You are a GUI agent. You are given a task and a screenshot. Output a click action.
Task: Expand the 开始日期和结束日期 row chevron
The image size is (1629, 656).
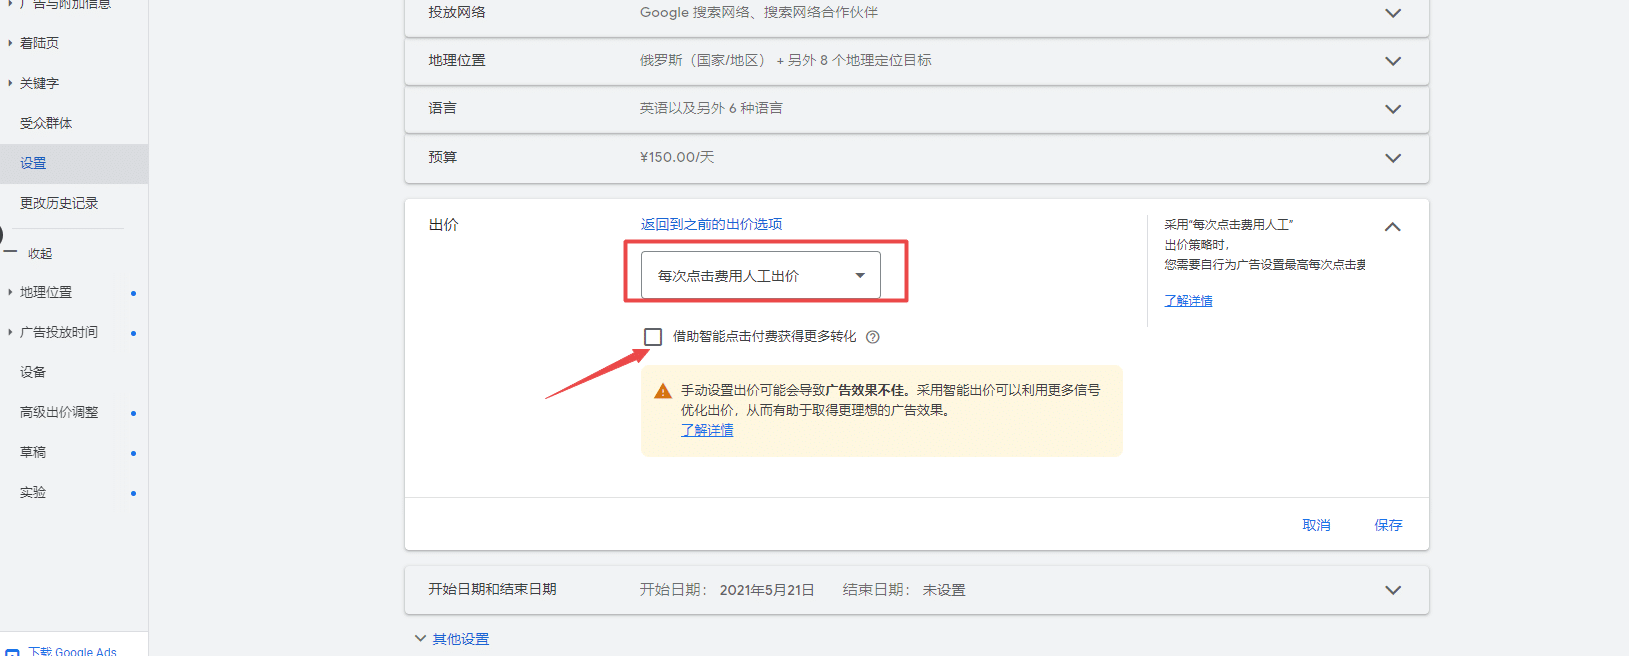1393,590
